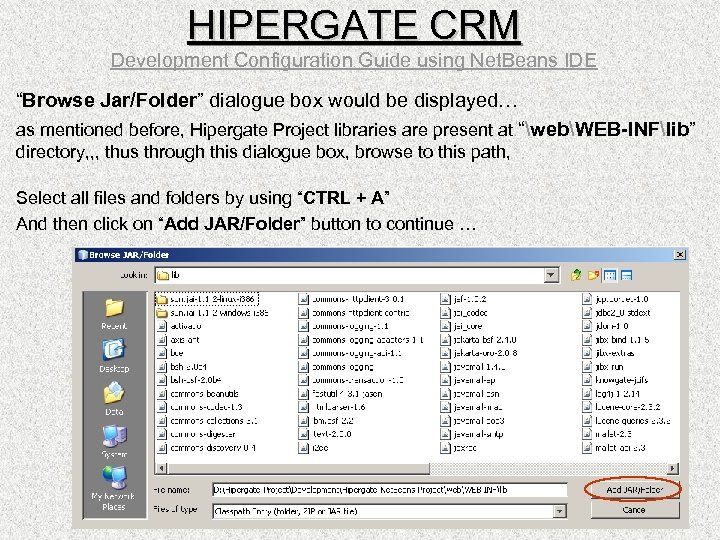Screen dimensions: 720x540
Task: Select the folder icon of sun-jai windows-i586
Action: [162, 313]
